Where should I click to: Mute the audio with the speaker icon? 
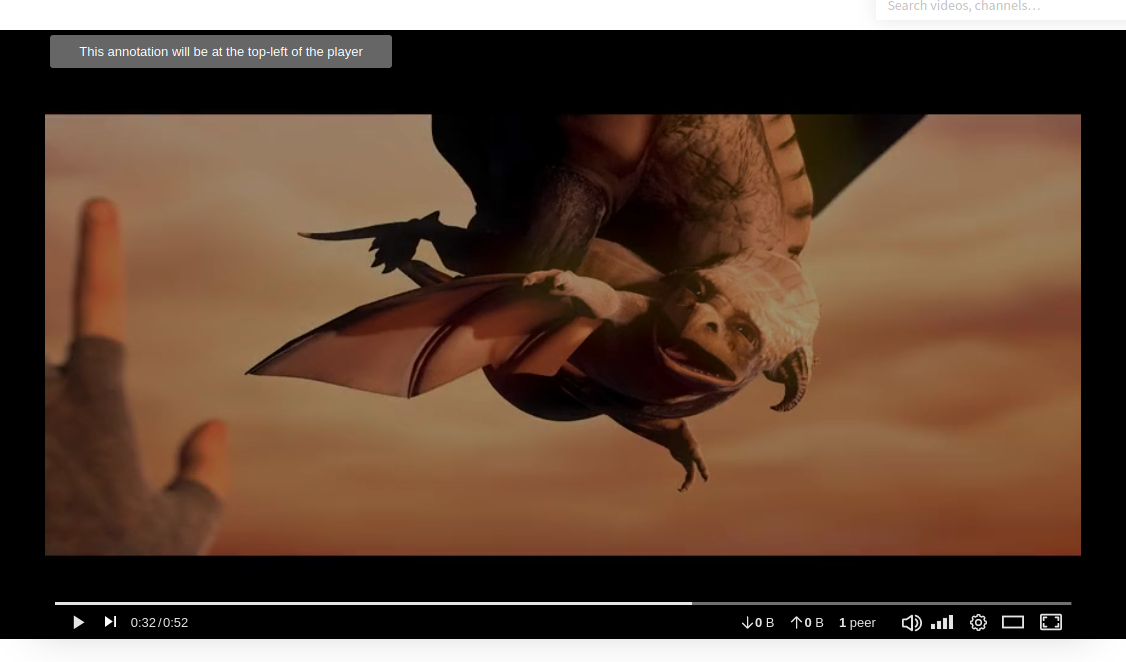point(910,622)
